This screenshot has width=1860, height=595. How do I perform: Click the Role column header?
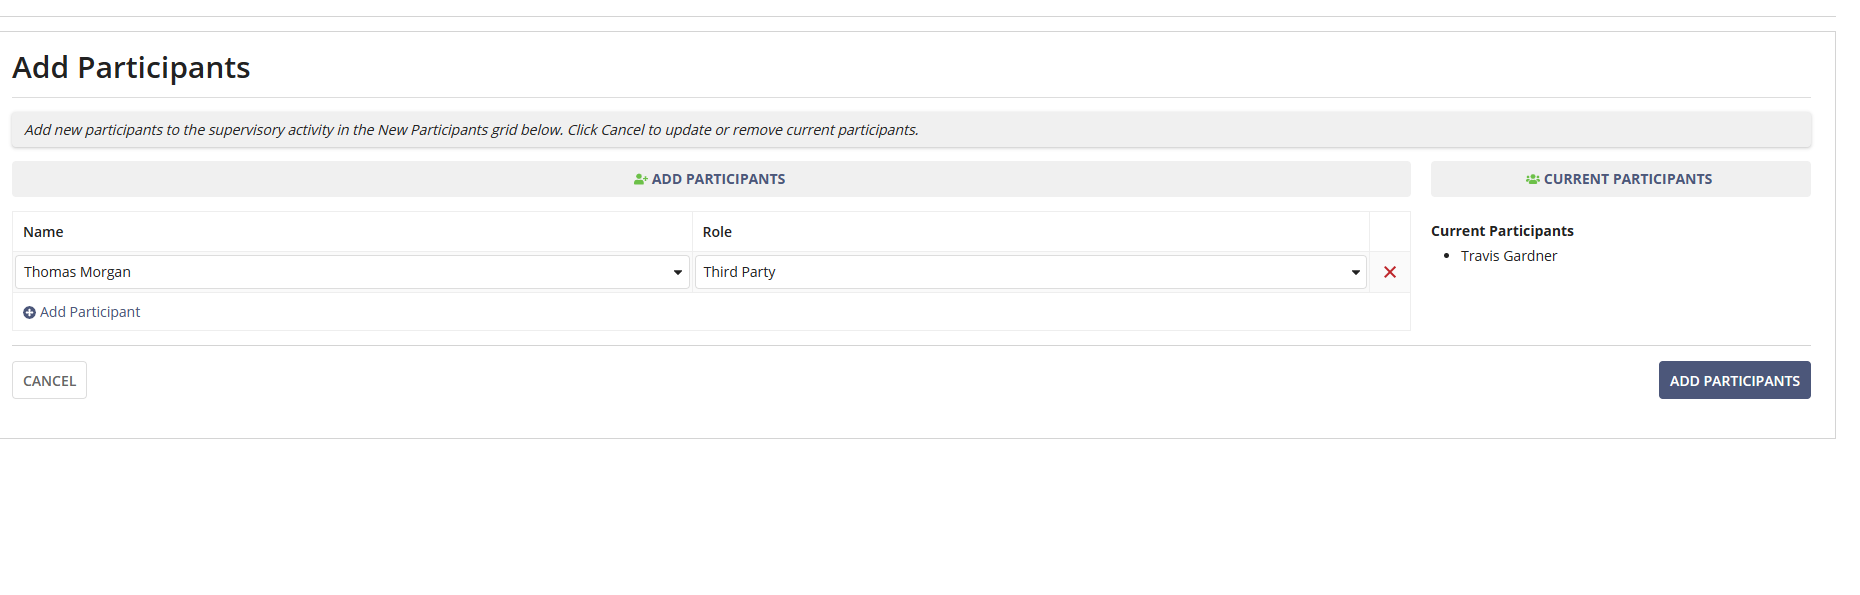(x=717, y=232)
